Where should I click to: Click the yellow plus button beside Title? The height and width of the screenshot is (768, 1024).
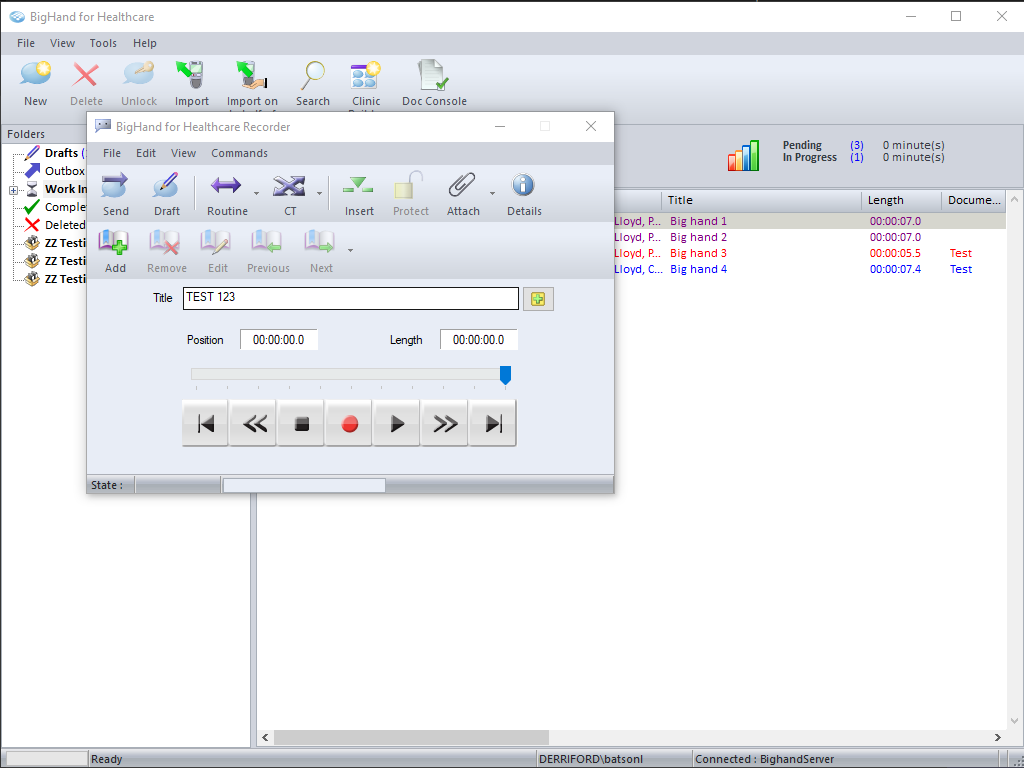tap(538, 298)
